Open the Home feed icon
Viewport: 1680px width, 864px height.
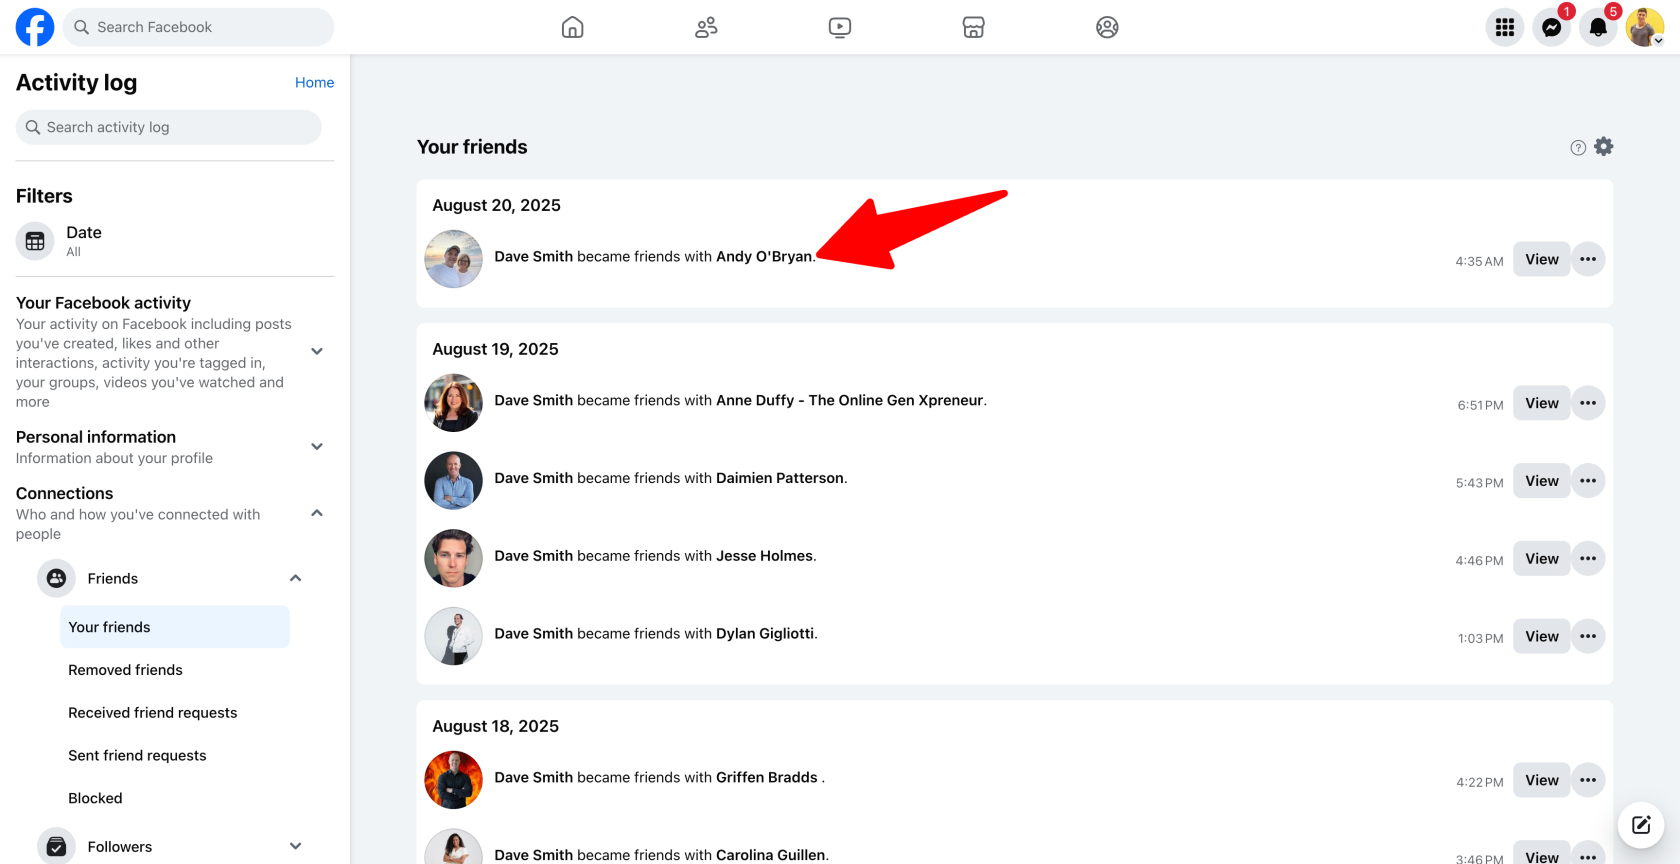tap(573, 27)
